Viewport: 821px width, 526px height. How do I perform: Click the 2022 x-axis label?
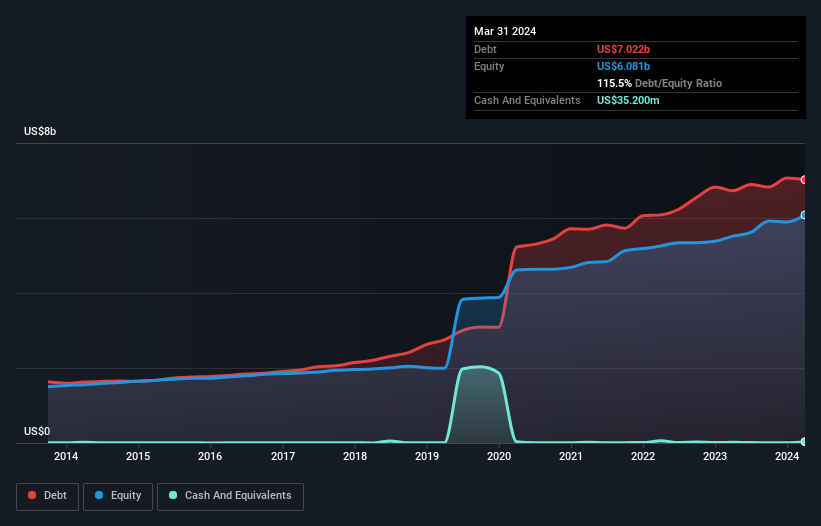[643, 456]
